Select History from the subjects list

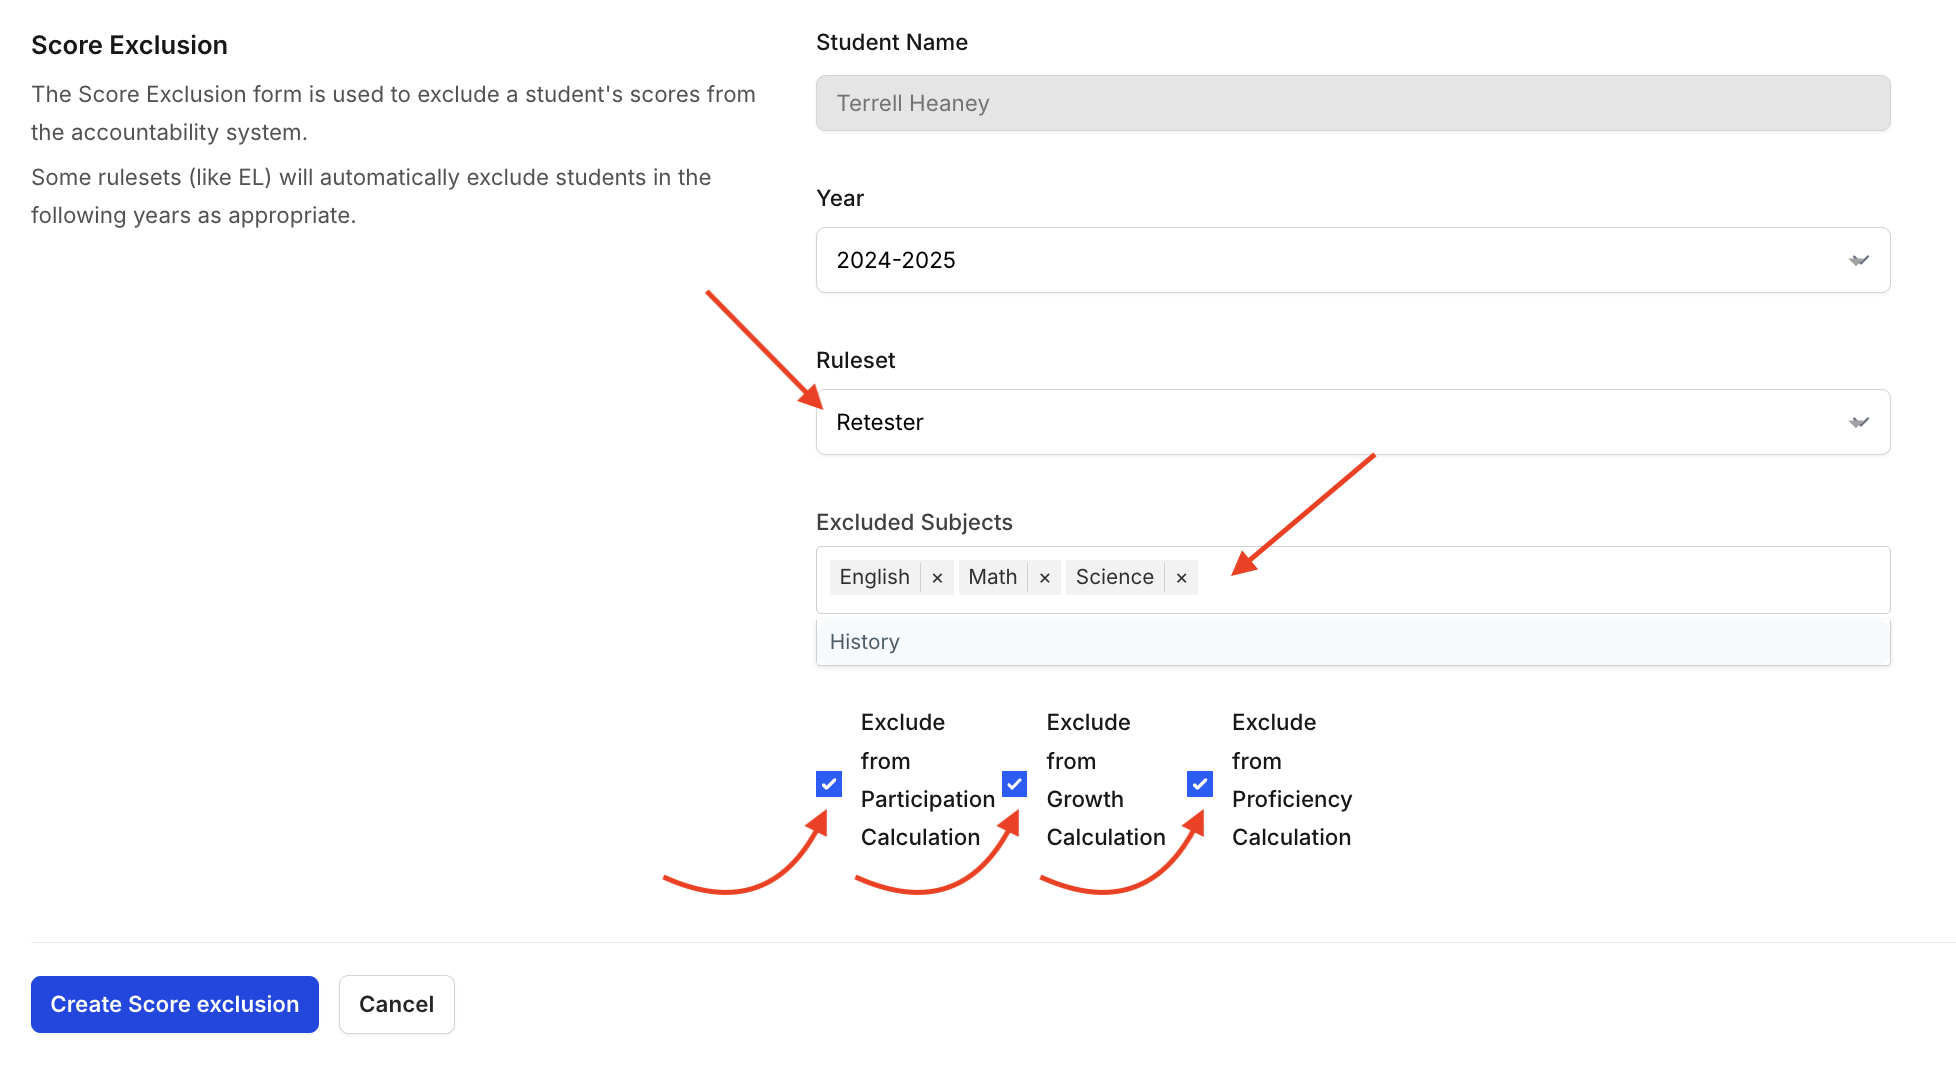pyautogui.click(x=865, y=642)
